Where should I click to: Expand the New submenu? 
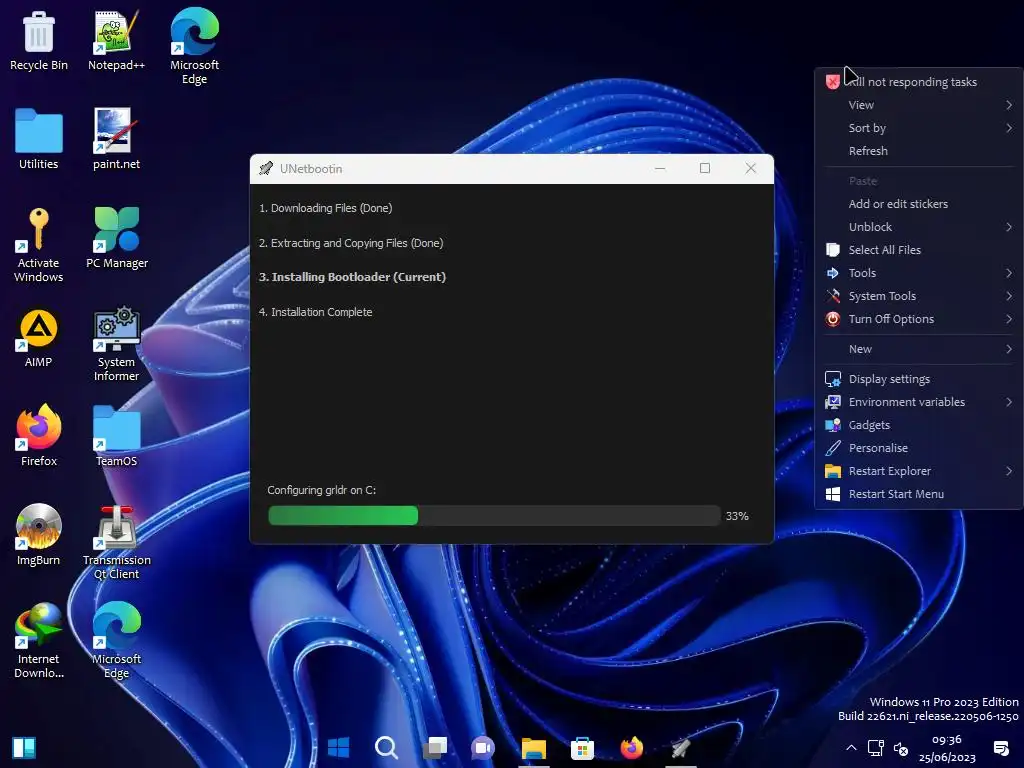tap(920, 349)
